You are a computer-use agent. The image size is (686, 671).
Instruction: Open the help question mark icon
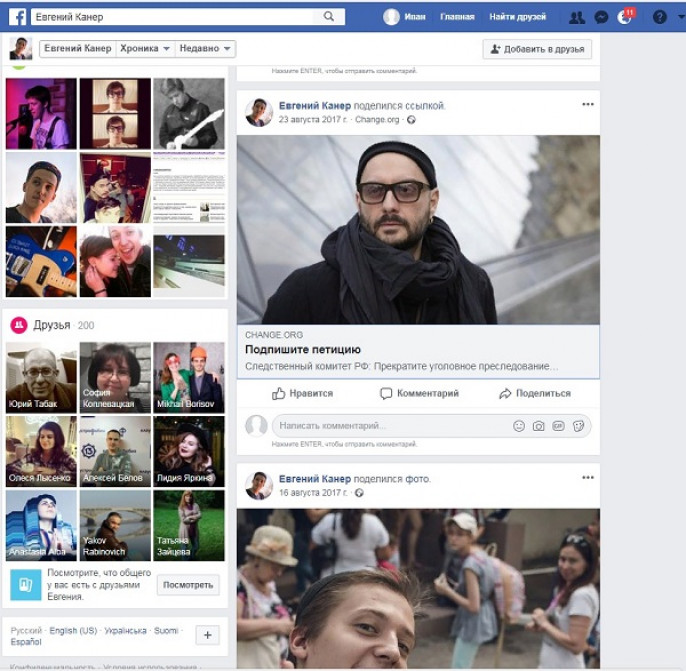coord(659,17)
